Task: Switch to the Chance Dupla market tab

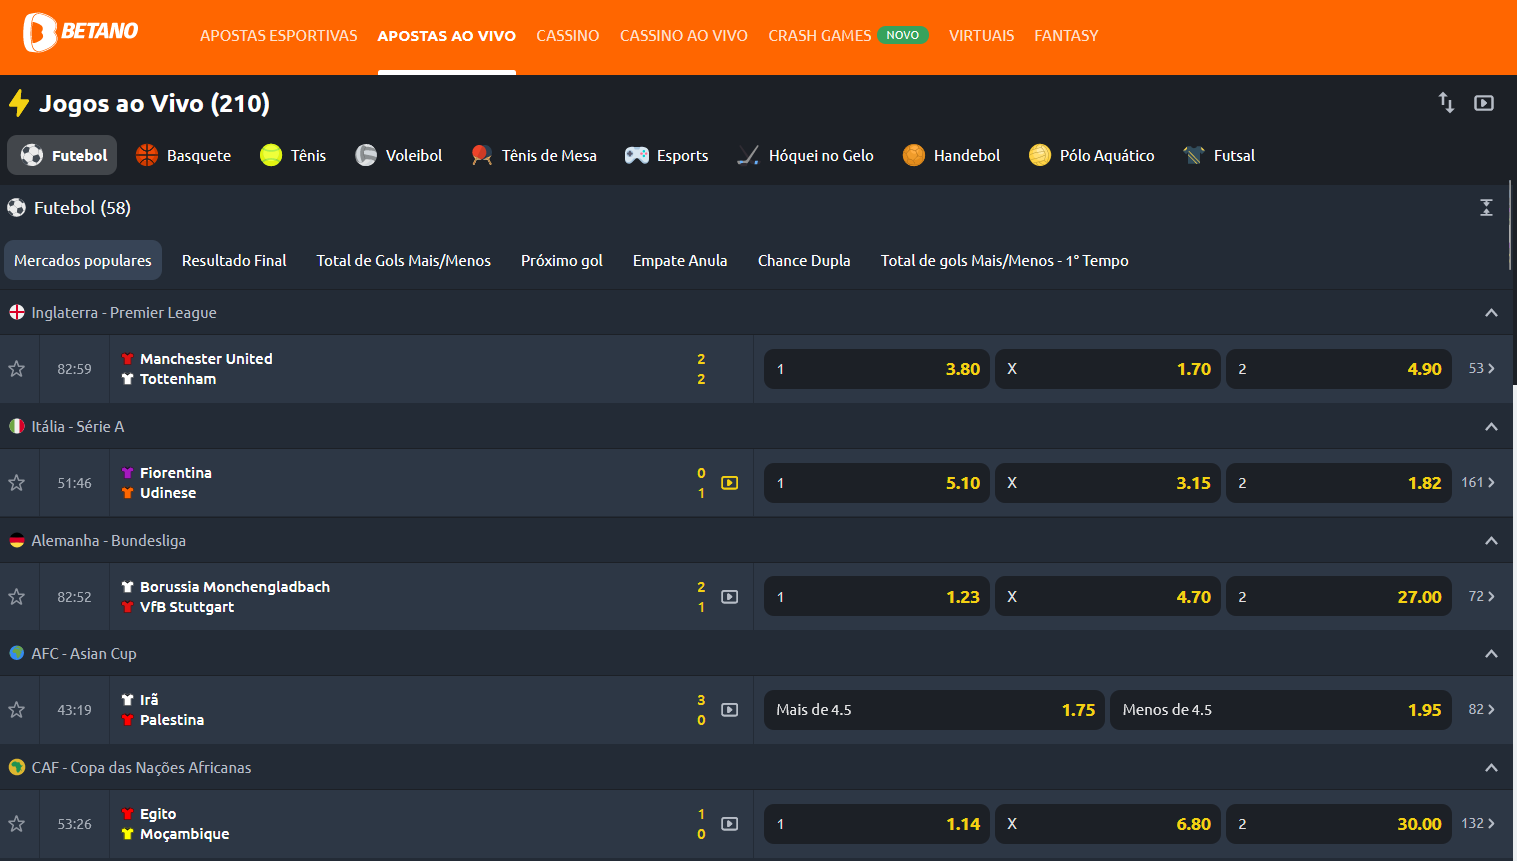Action: (803, 261)
